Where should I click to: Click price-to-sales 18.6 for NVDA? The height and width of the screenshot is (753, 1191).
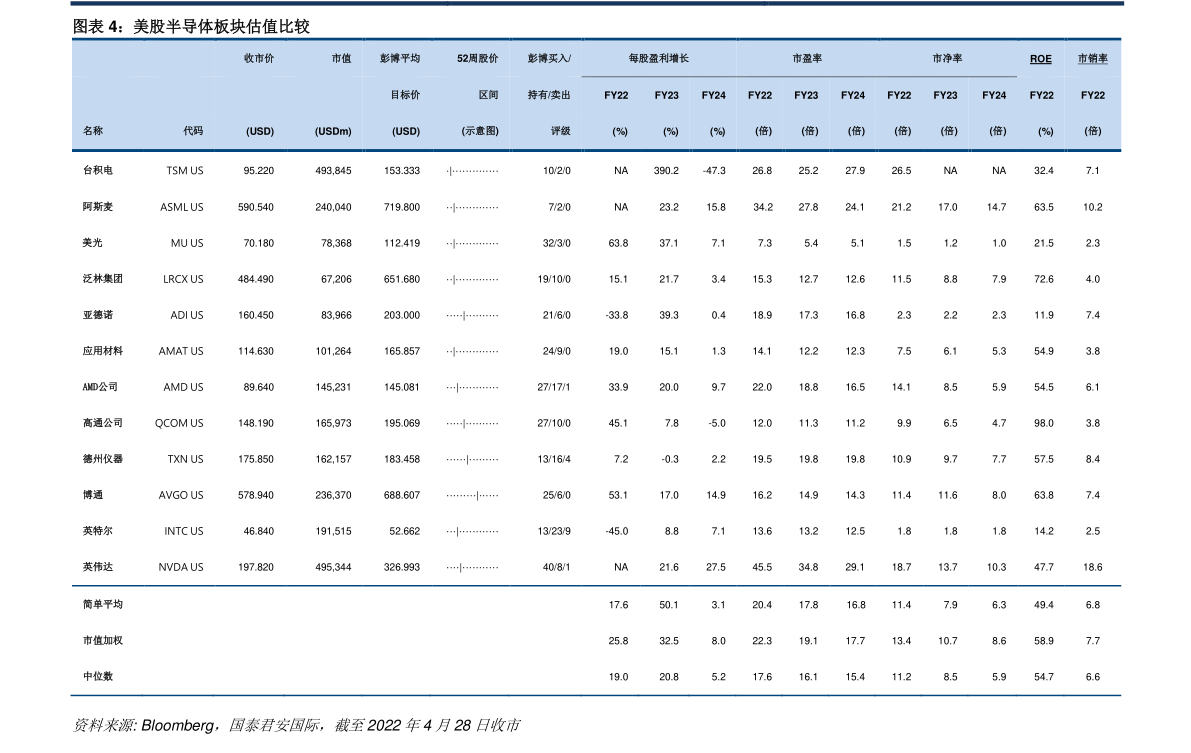pos(1093,568)
